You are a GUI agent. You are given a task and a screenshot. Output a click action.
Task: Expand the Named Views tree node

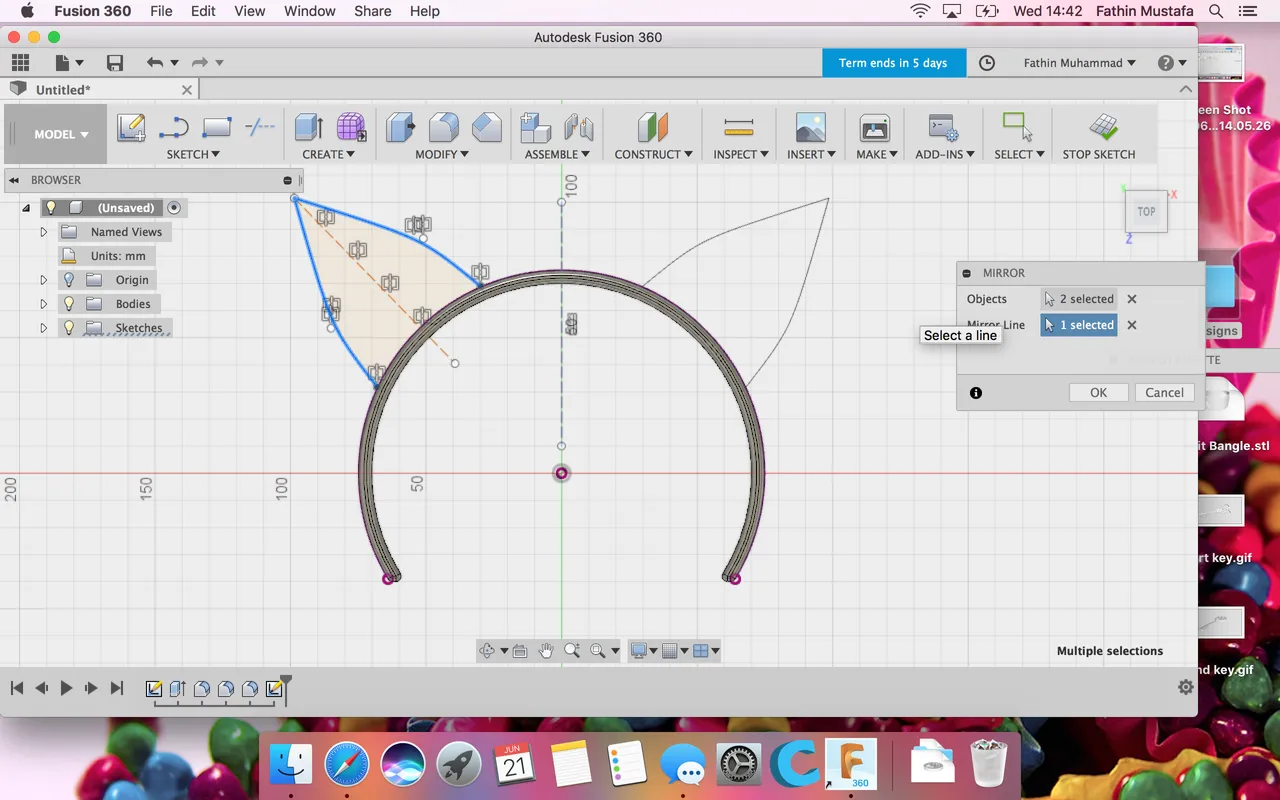[x=43, y=232]
